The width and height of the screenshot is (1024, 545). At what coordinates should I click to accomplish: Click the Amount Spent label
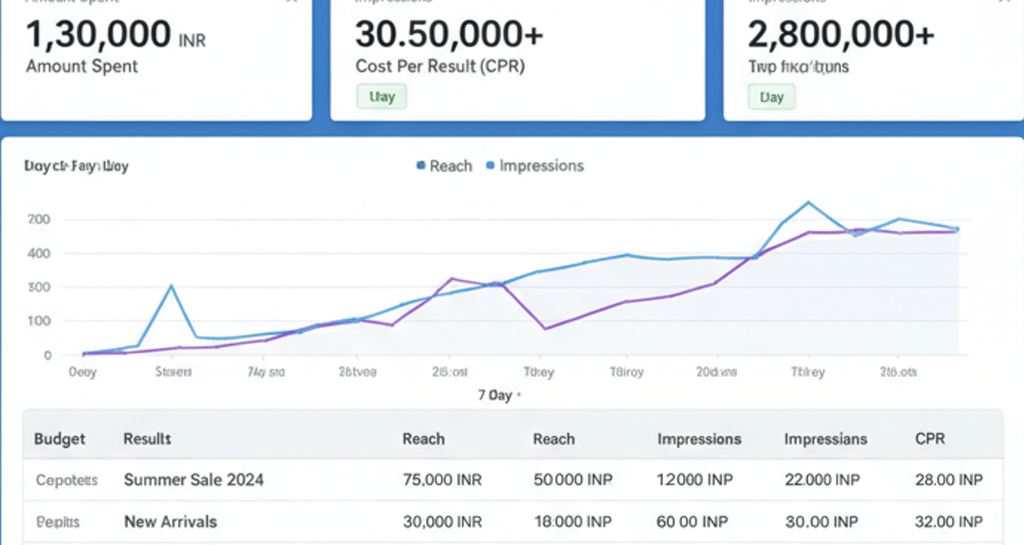coord(82,66)
